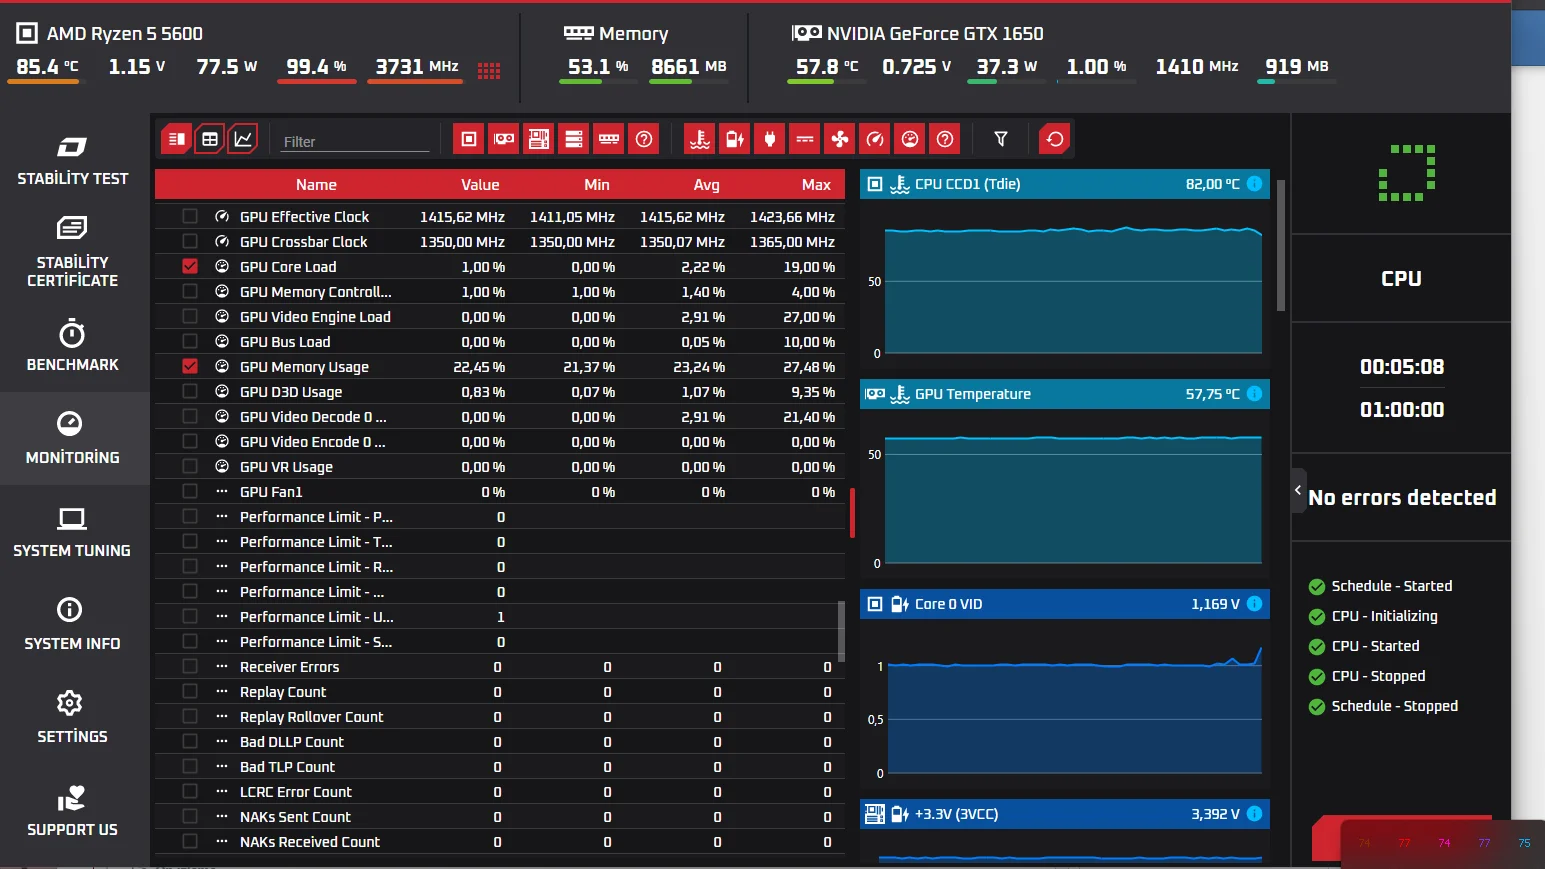Reset min/max values with refresh icon

tap(1055, 139)
